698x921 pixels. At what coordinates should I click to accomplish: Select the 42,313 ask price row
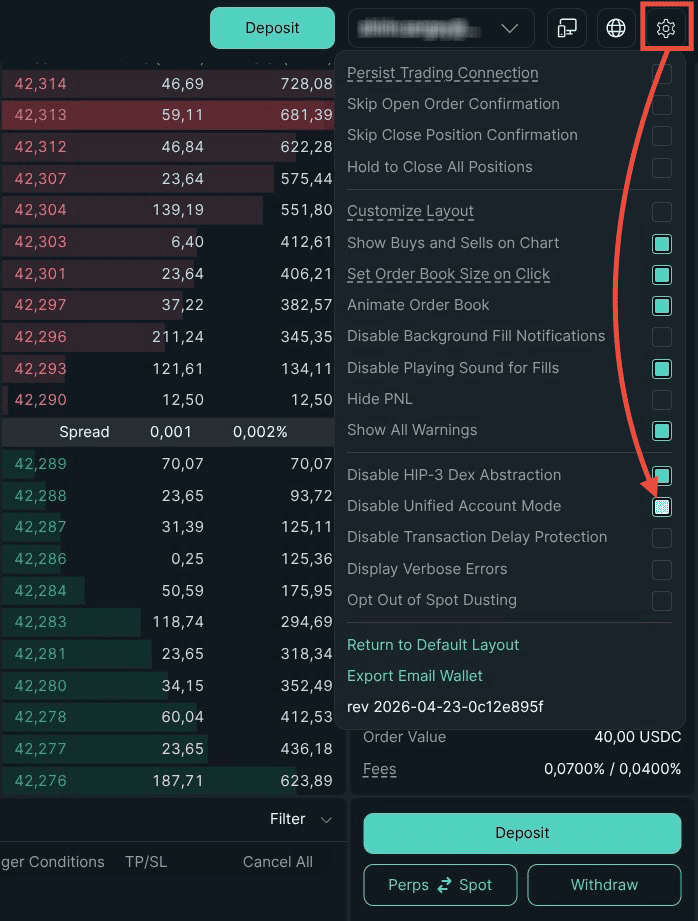point(168,115)
